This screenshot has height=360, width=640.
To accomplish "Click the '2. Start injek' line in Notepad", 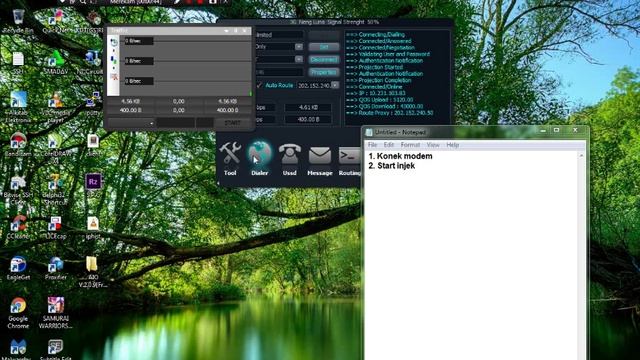I will pyautogui.click(x=391, y=166).
